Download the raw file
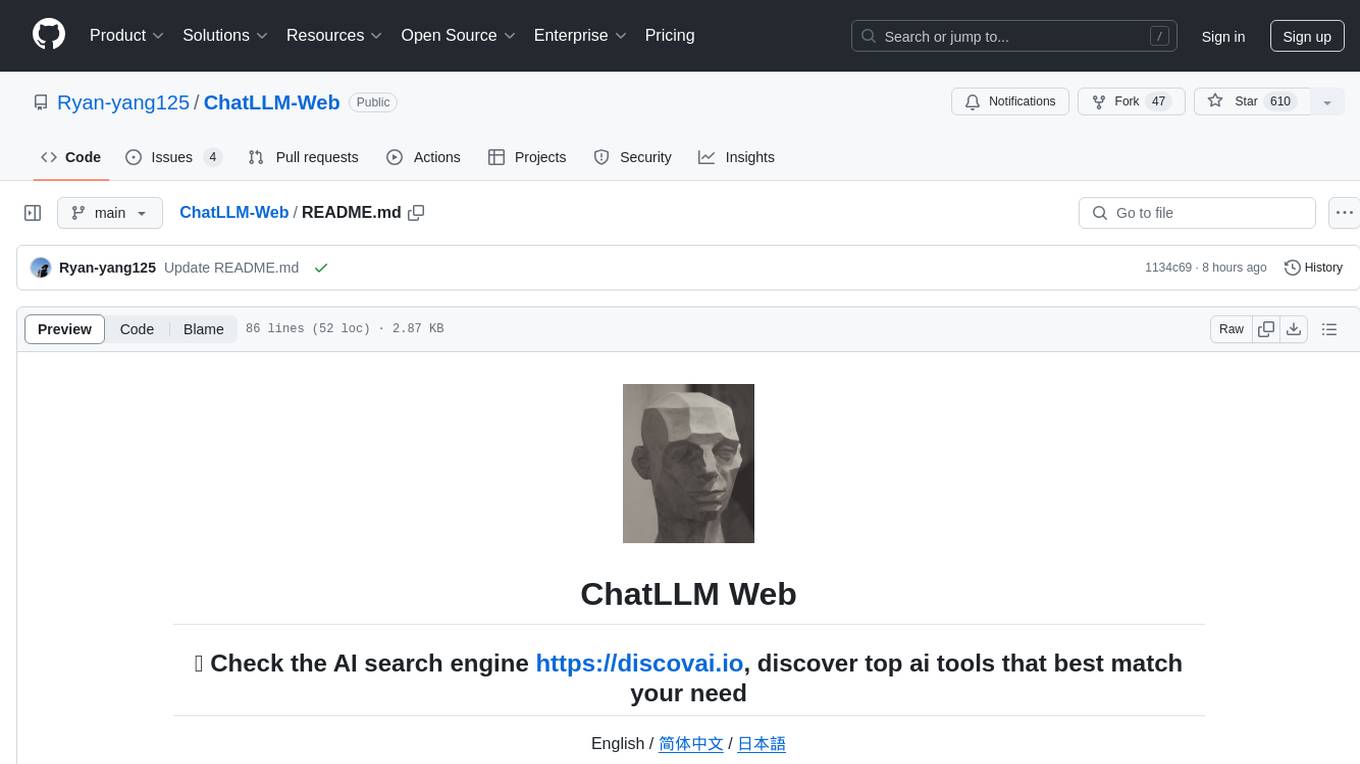Image resolution: width=1360 pixels, height=764 pixels. click(1294, 329)
